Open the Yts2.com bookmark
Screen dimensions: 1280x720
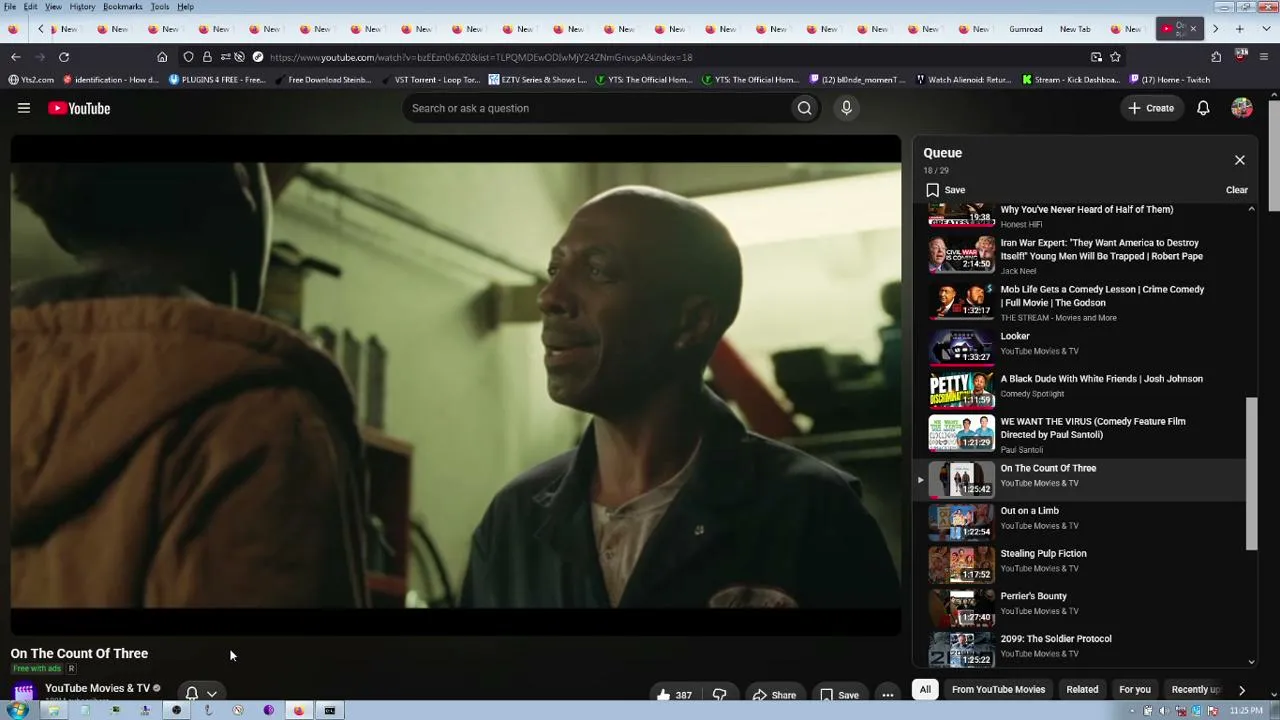[x=31, y=80]
